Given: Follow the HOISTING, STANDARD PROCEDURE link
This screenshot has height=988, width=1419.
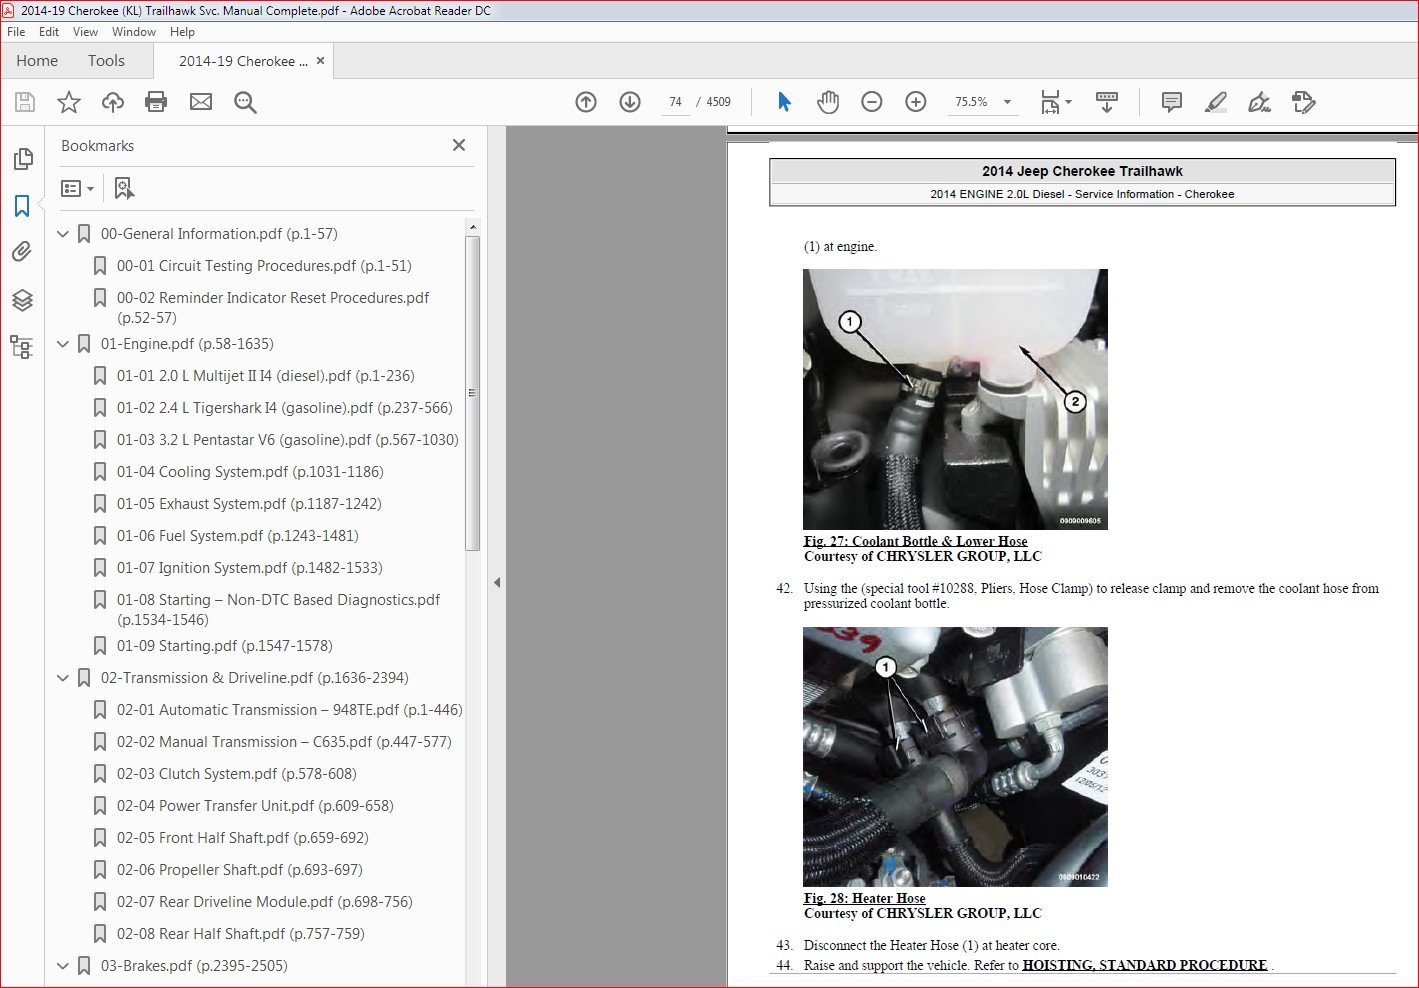Looking at the screenshot, I should click(1145, 965).
